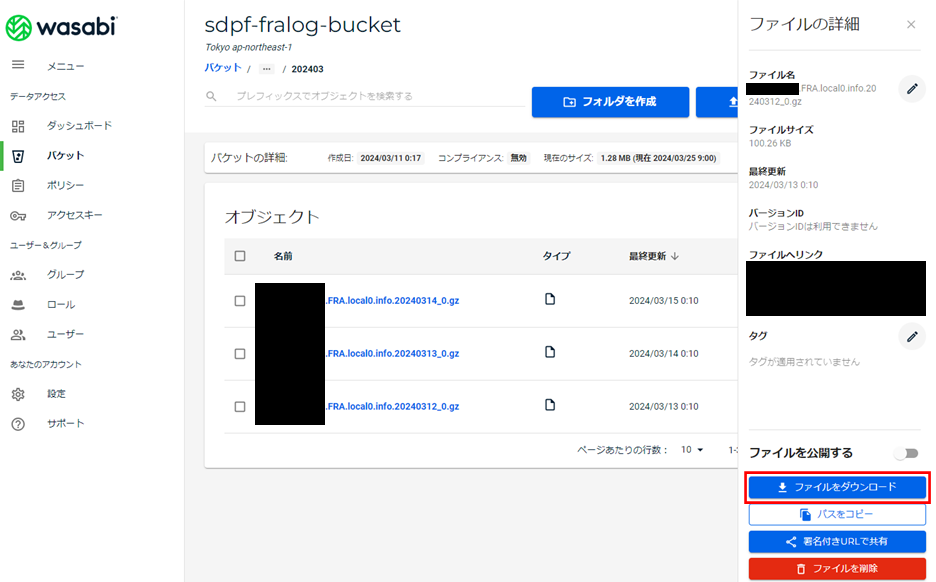Go to 設定 menu item

click(57, 394)
